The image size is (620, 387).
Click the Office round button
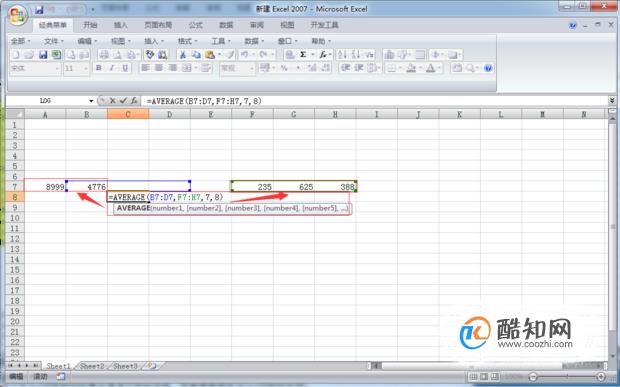point(17,15)
